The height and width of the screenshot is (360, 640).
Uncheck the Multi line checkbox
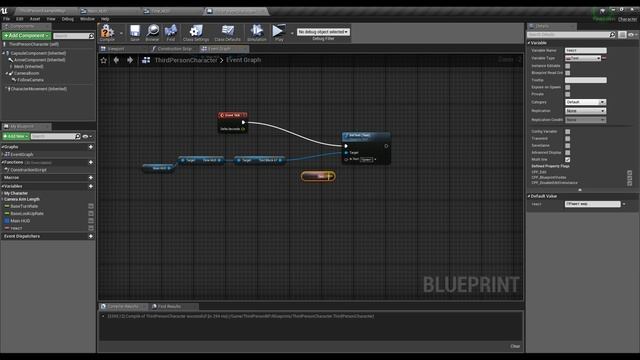click(x=567, y=159)
